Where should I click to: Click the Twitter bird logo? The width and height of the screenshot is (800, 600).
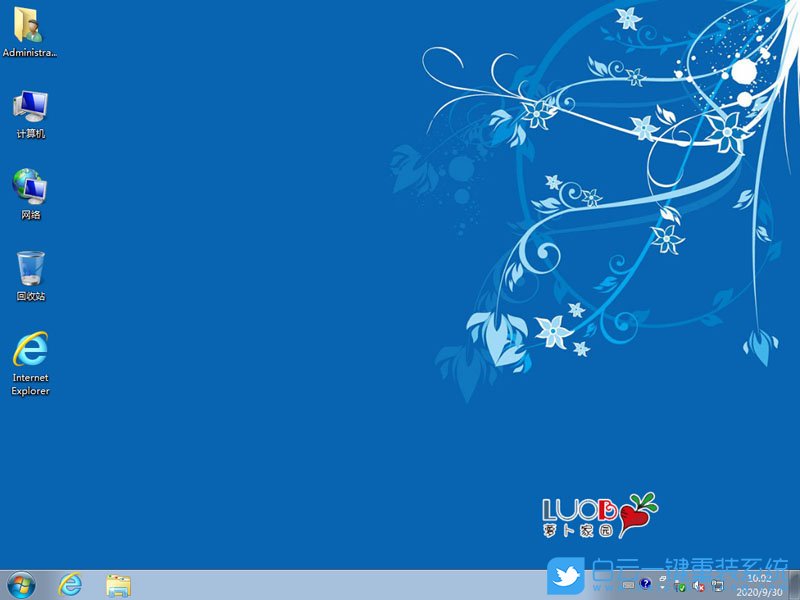point(565,576)
